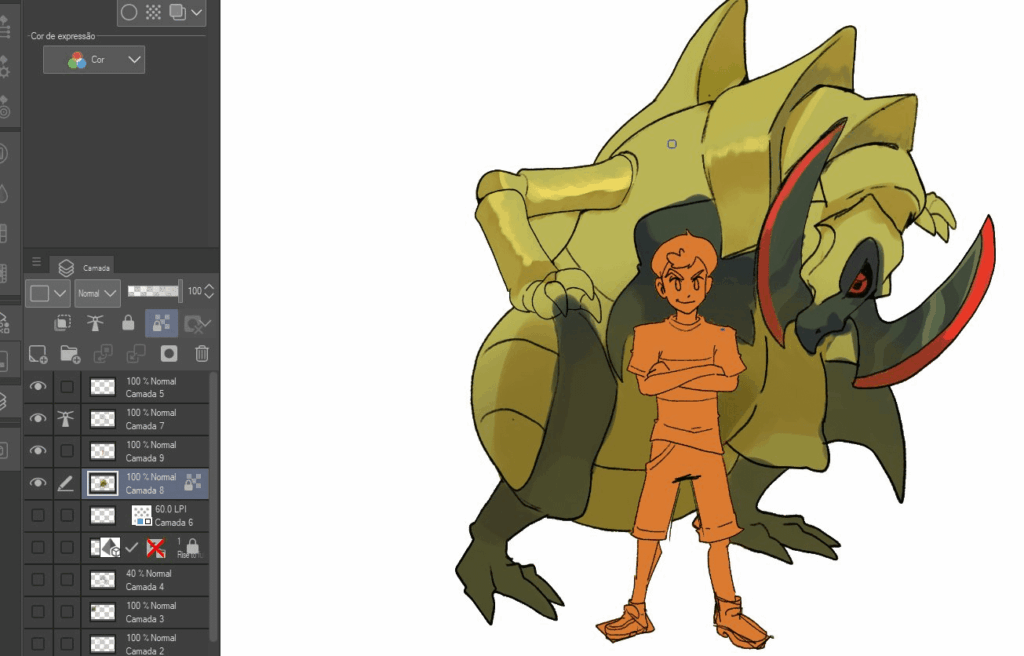
Task: Open the layer panel hamburger menu
Action: tap(37, 262)
